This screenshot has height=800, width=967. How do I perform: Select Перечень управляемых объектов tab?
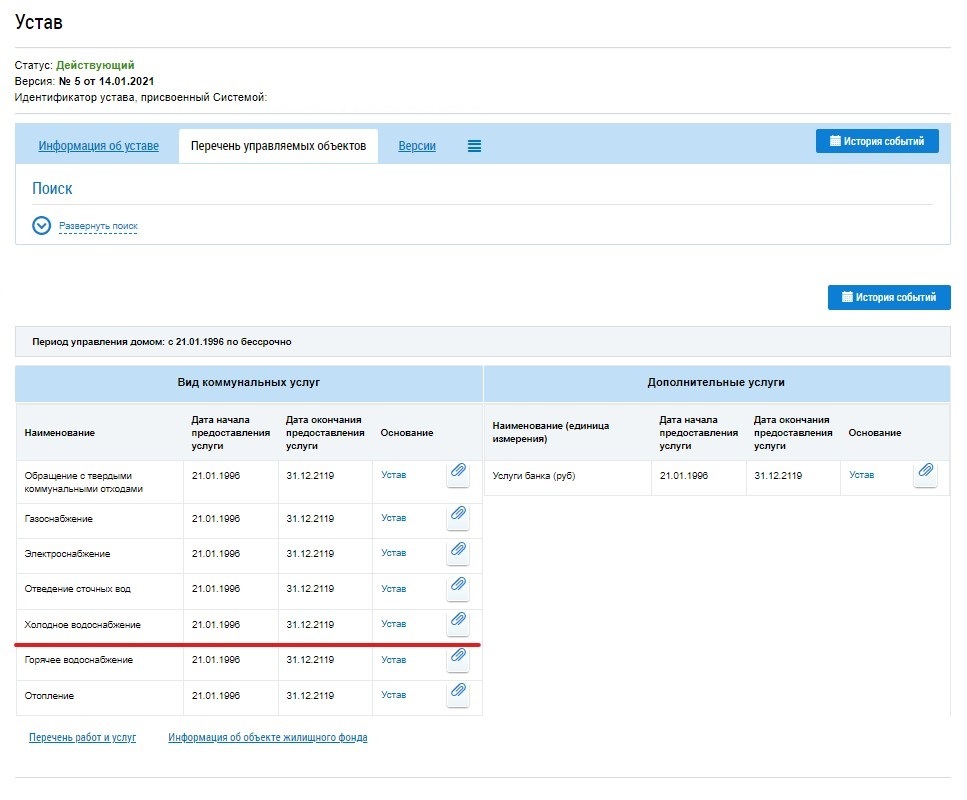pos(278,146)
